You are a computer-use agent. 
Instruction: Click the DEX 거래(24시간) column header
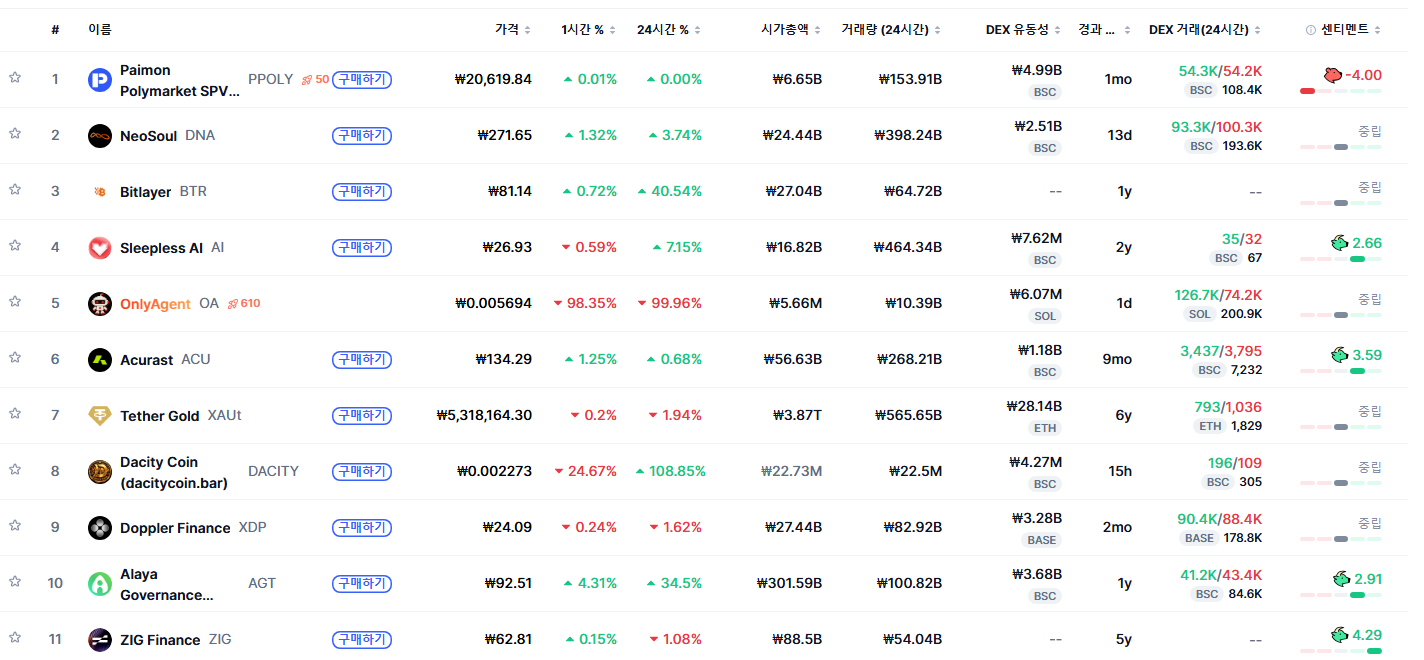[x=1205, y=30]
